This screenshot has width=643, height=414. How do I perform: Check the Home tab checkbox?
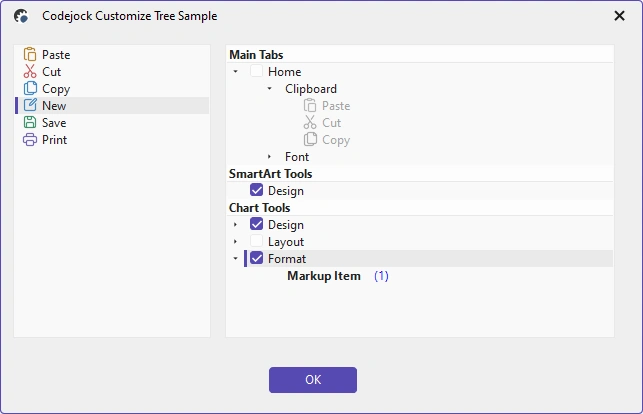[x=256, y=71]
